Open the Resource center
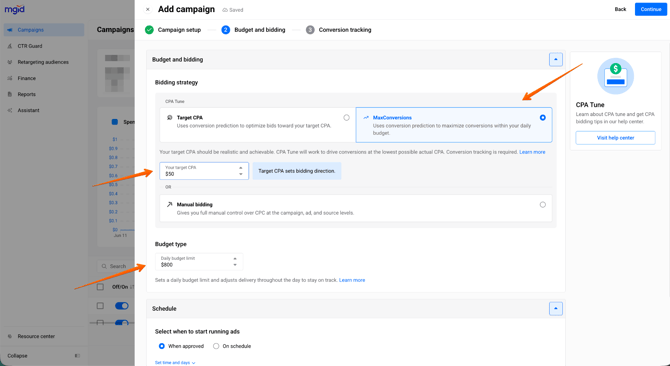 click(36, 337)
